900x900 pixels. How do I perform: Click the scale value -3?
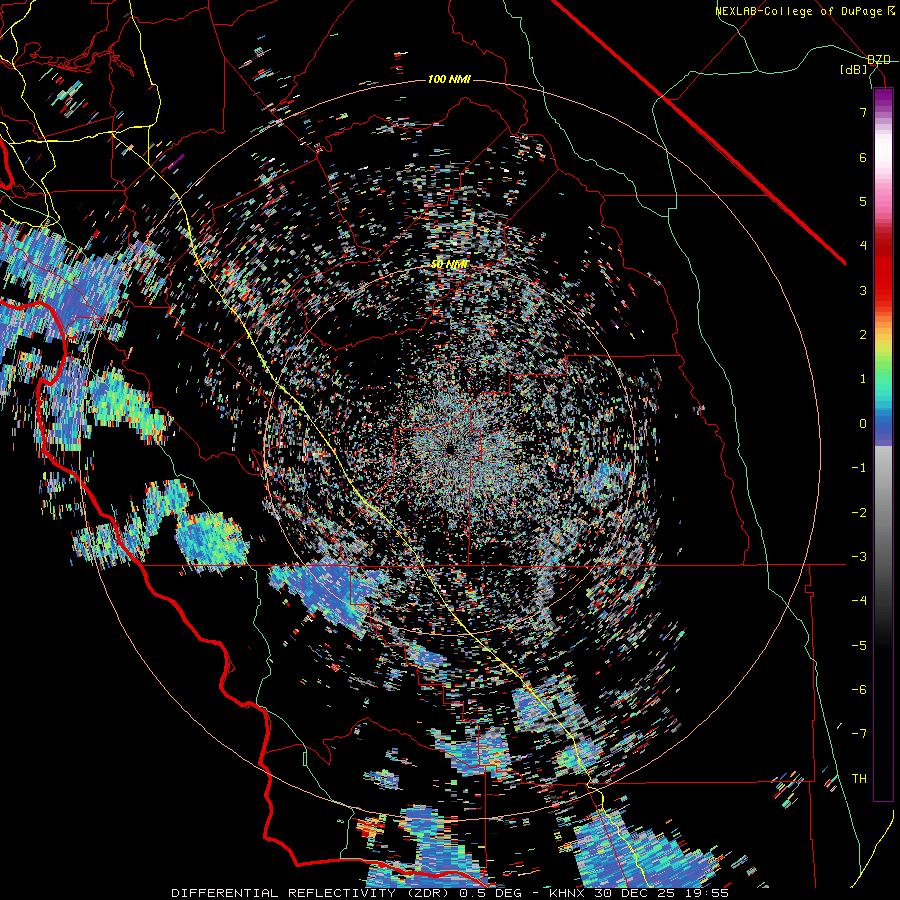pos(859,557)
